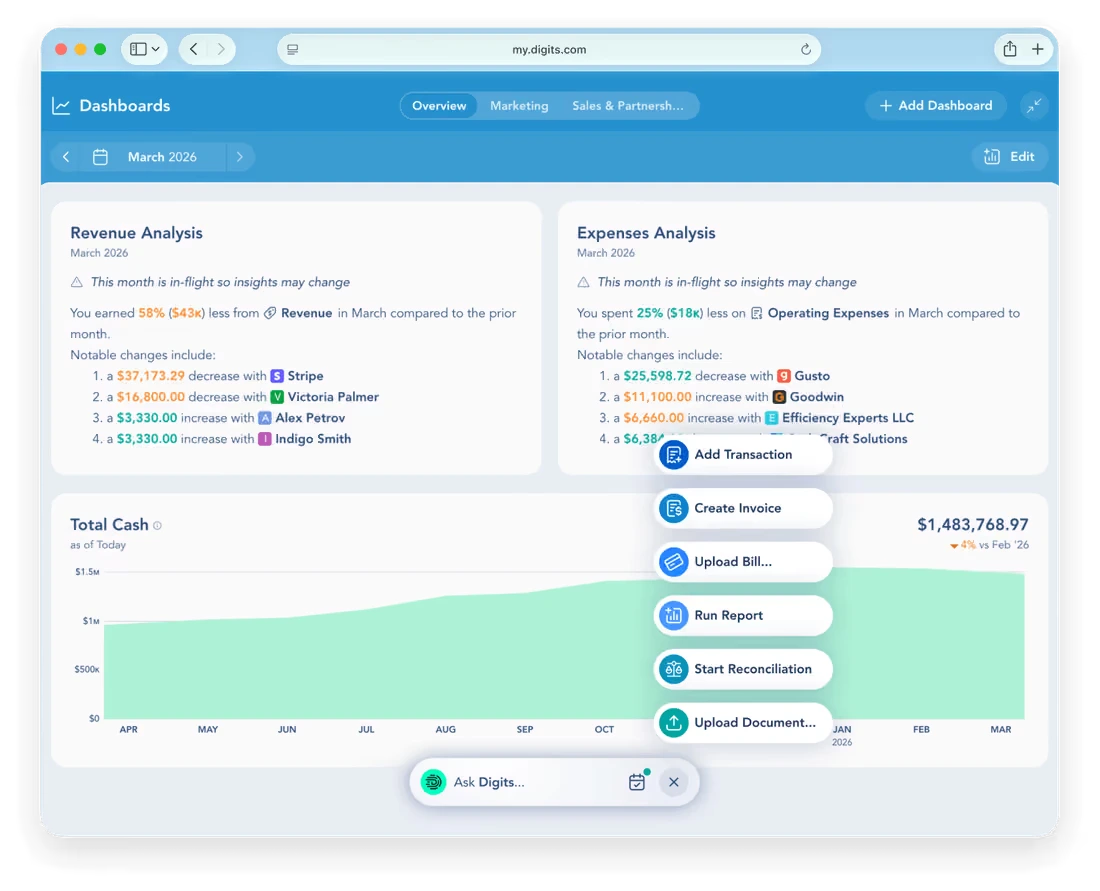Open the Sales & Partnerships tab
The width and height of the screenshot is (1100, 891).
click(627, 106)
